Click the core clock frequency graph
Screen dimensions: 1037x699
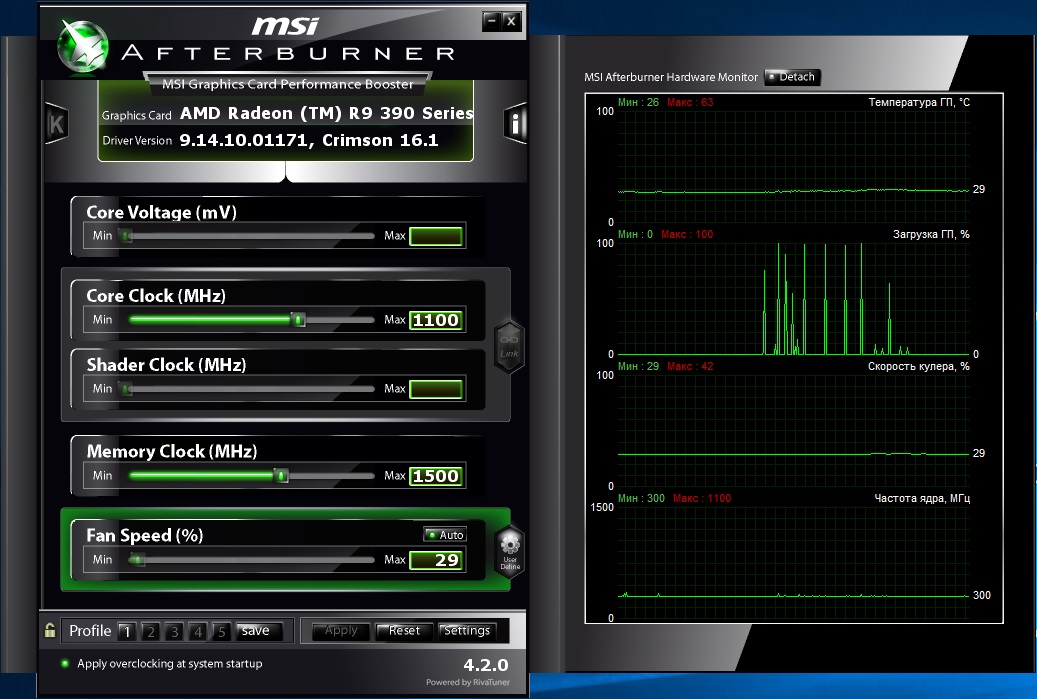(x=794, y=563)
